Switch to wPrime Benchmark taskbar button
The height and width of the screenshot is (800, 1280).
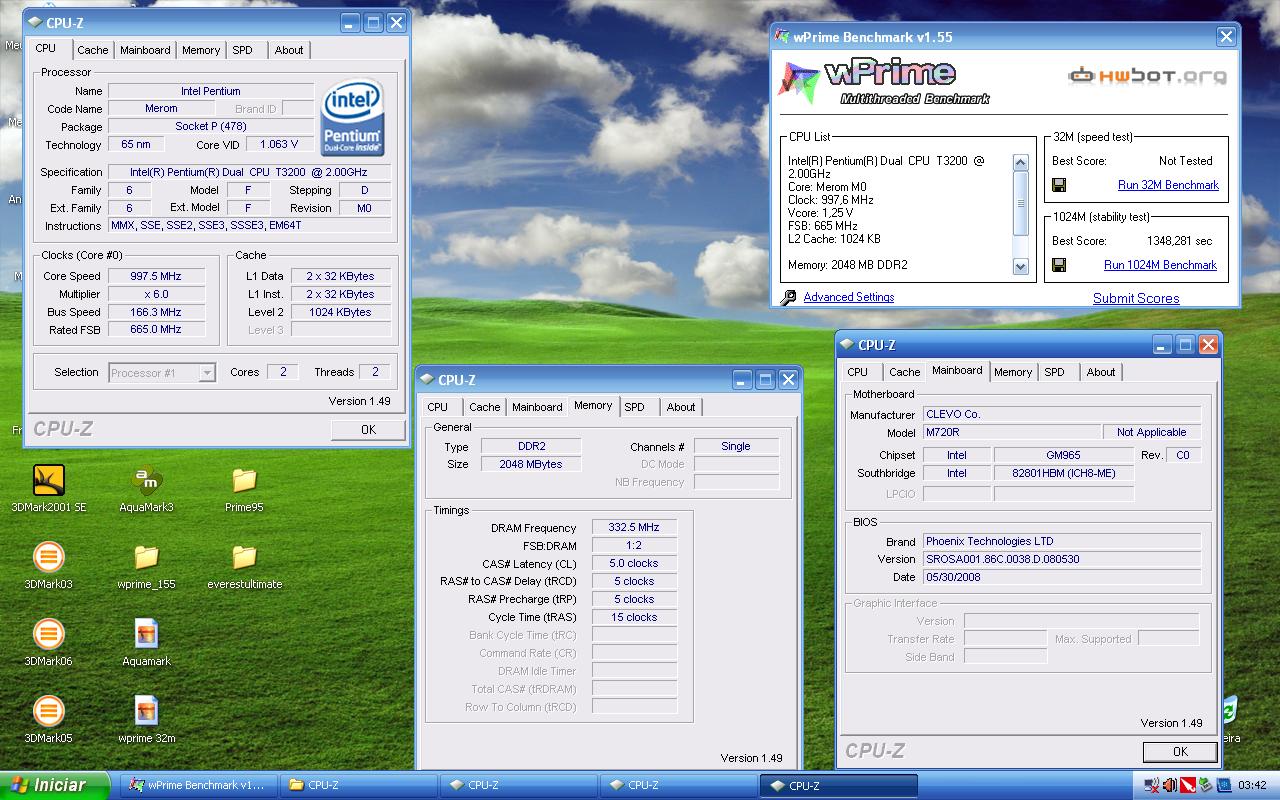[x=198, y=785]
